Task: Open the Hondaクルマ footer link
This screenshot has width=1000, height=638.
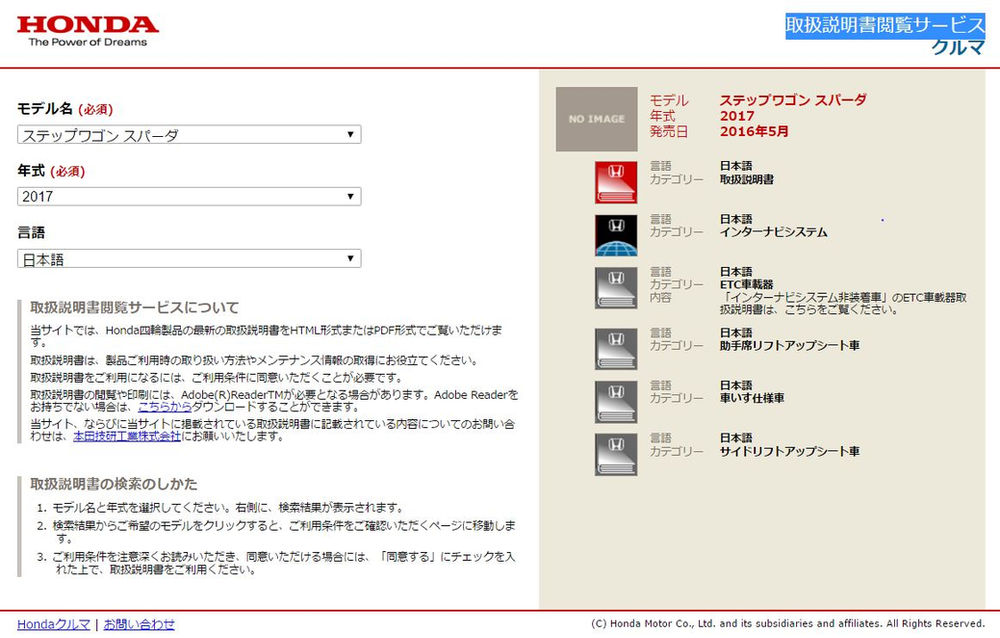Action: (x=54, y=625)
